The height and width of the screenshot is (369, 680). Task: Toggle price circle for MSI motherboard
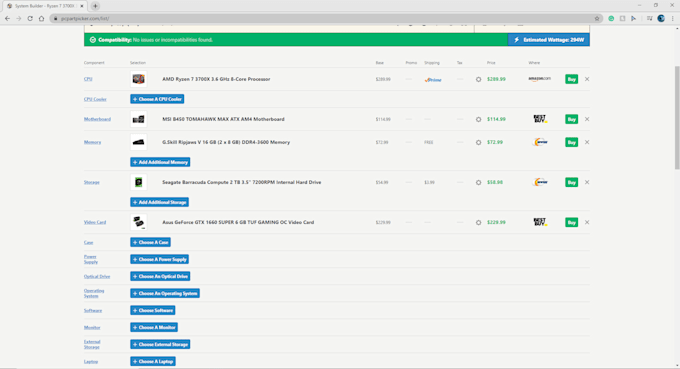point(478,119)
